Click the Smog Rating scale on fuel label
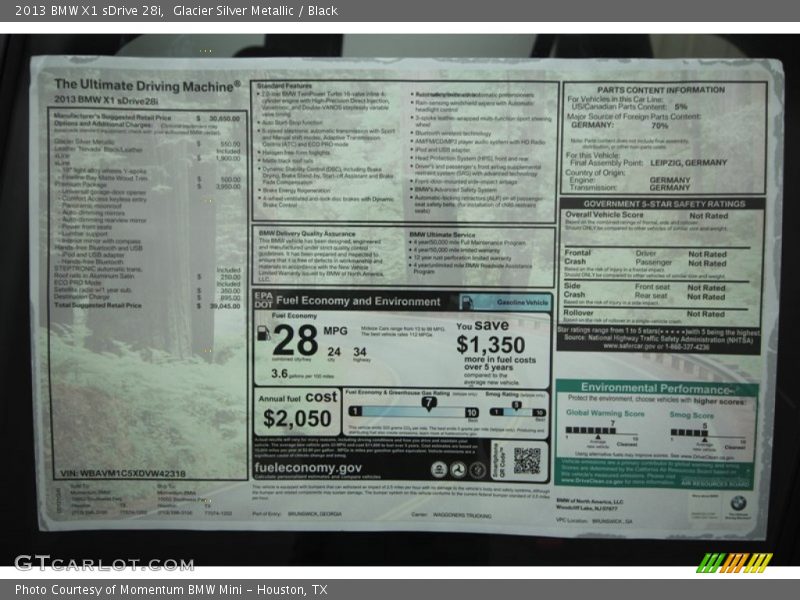This screenshot has width=800, height=600. click(x=518, y=411)
